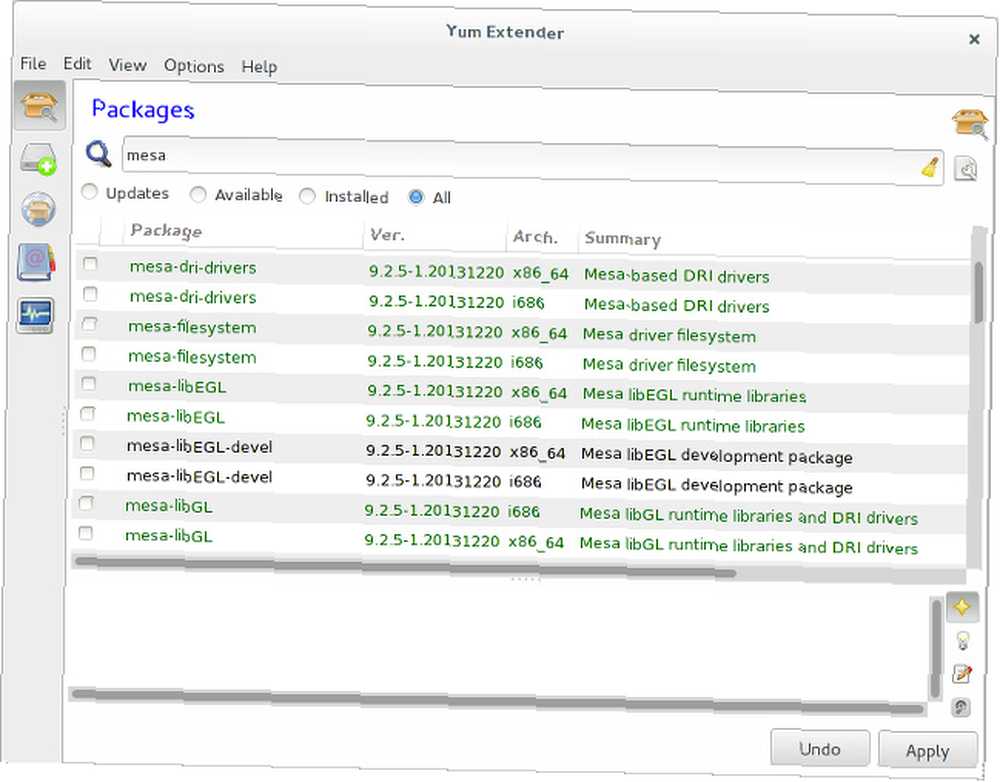Toggle the mesa-libGL x86_64 checkbox
Viewport: 1000px width, 782px height.
[x=85, y=533]
